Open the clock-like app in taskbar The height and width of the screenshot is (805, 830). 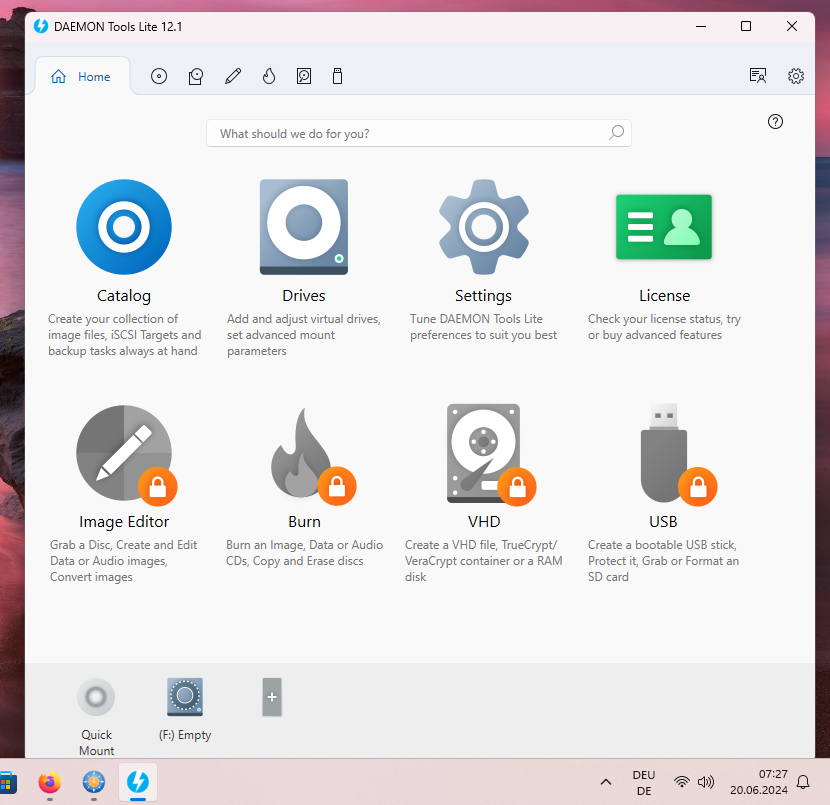94,782
